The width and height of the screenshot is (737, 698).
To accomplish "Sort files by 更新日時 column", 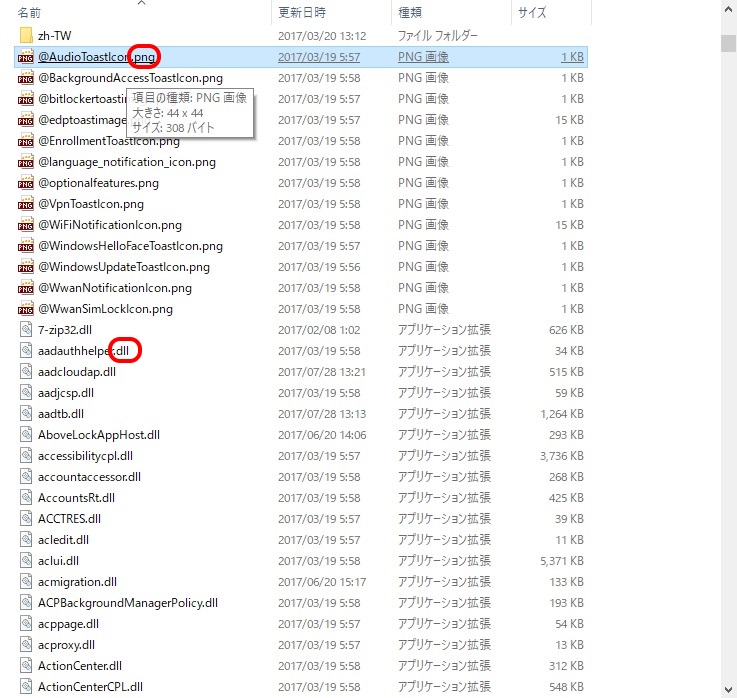I will 300,13.
